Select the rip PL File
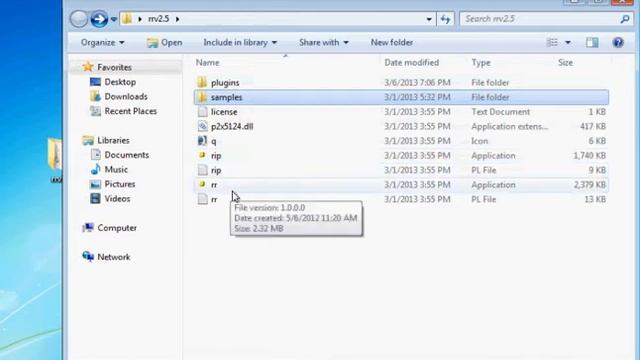The width and height of the screenshot is (640, 360). 216,171
